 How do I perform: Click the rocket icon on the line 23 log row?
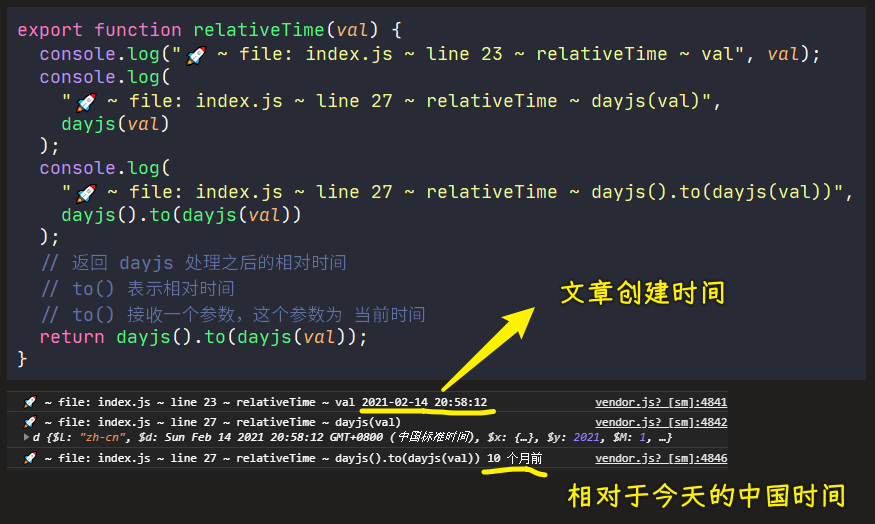pos(30,402)
